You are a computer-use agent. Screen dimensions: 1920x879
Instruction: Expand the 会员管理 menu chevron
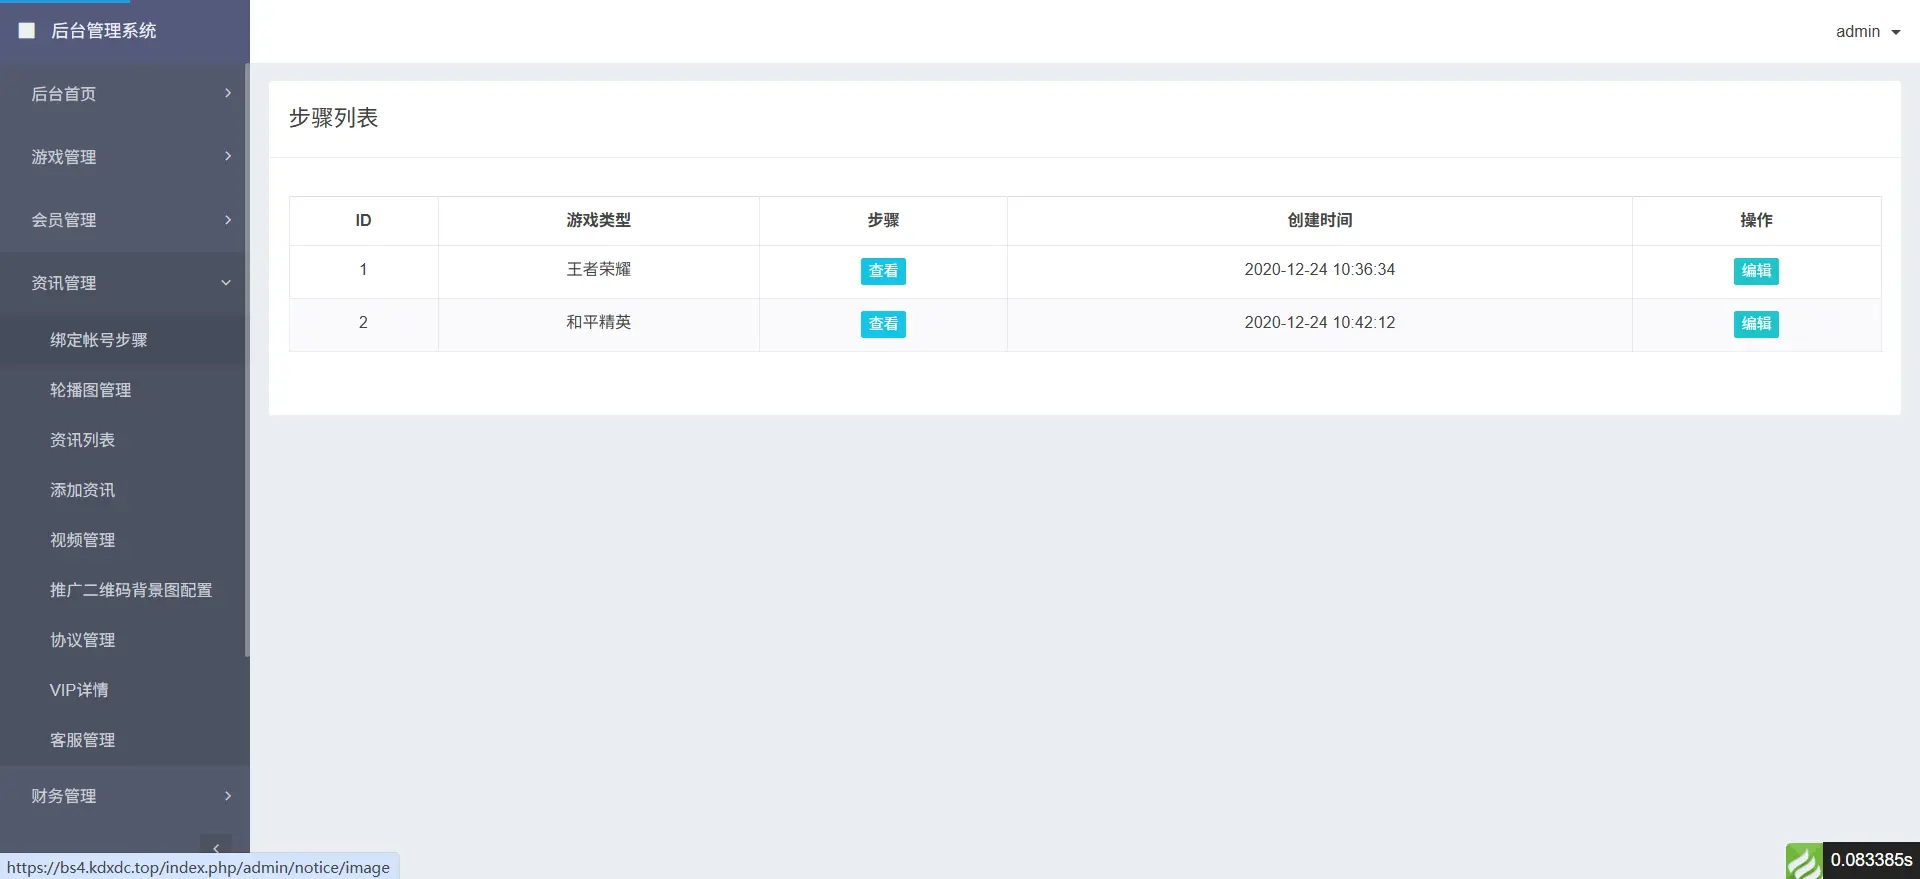(228, 219)
